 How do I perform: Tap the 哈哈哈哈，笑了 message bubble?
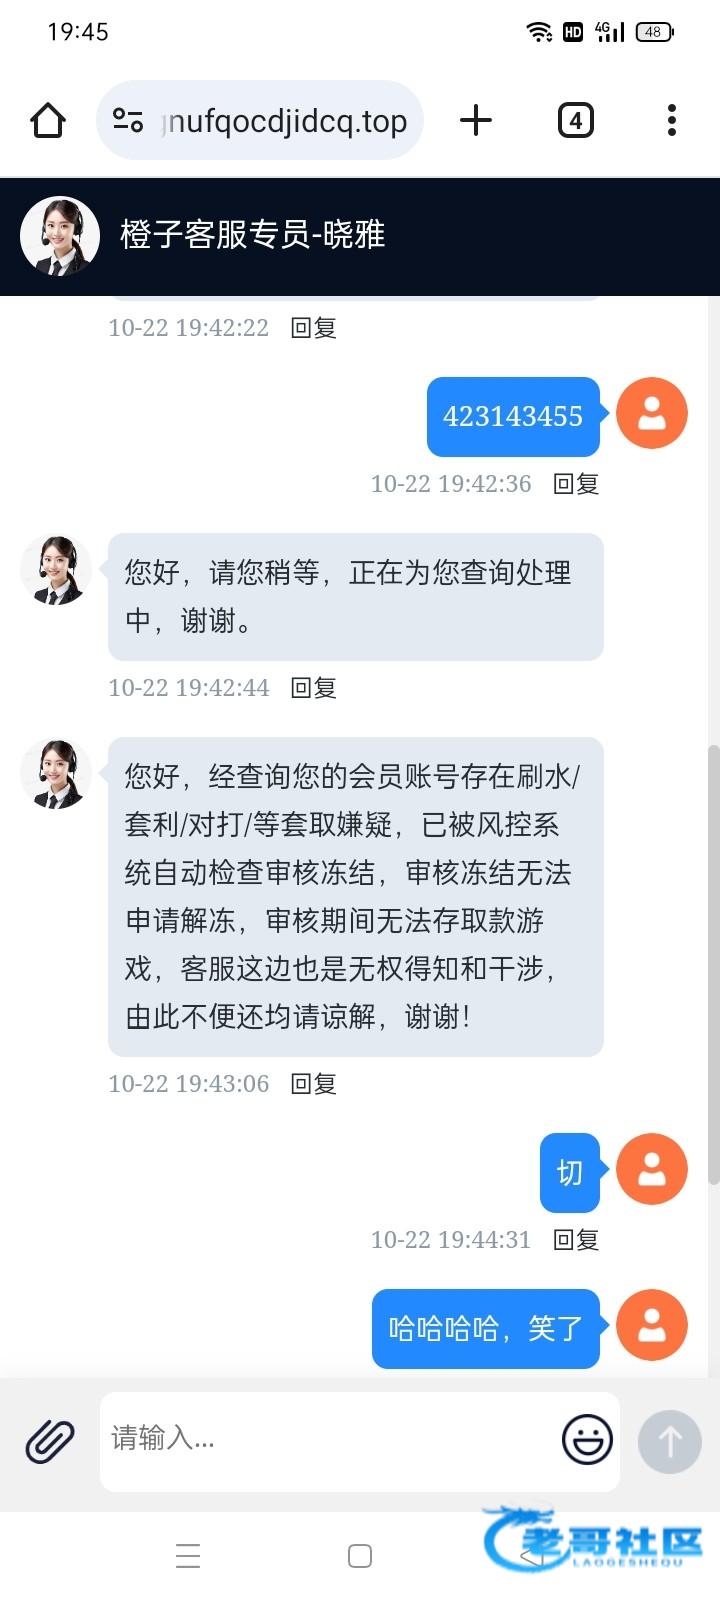[x=486, y=1329]
